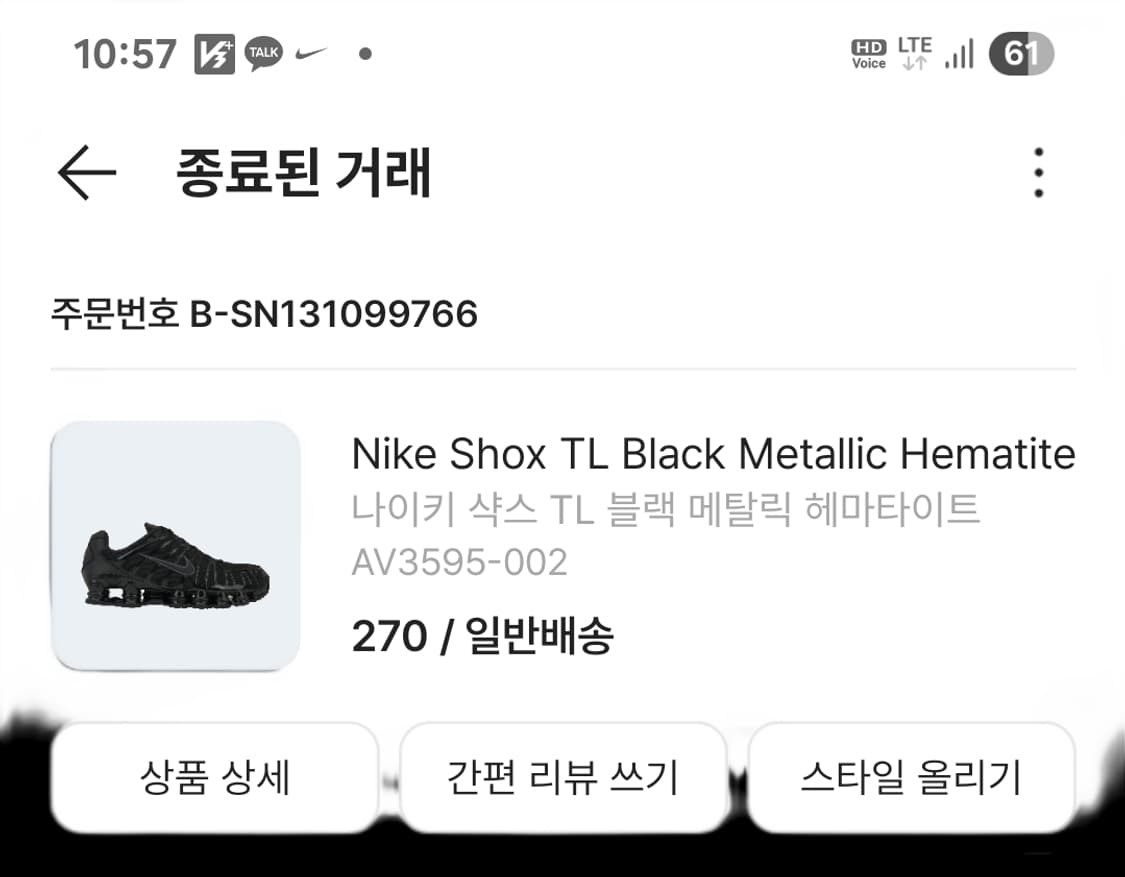Tap the signal strength bars icon
Screen dimensions: 1125x877
[957, 55]
